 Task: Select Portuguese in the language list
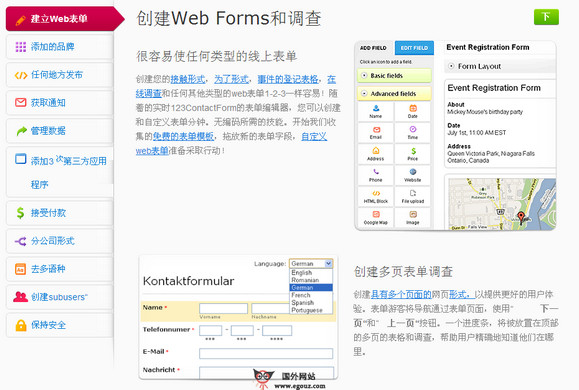[311, 310]
